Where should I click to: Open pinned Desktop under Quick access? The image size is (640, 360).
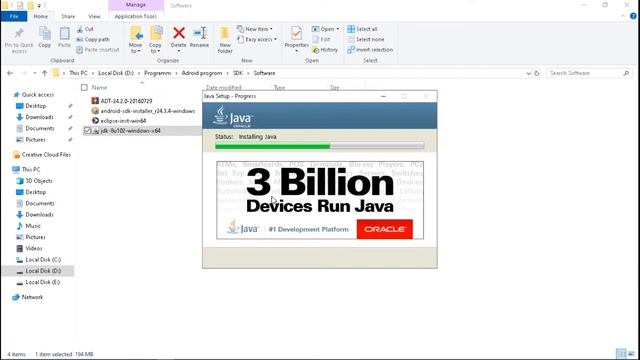tap(36, 106)
